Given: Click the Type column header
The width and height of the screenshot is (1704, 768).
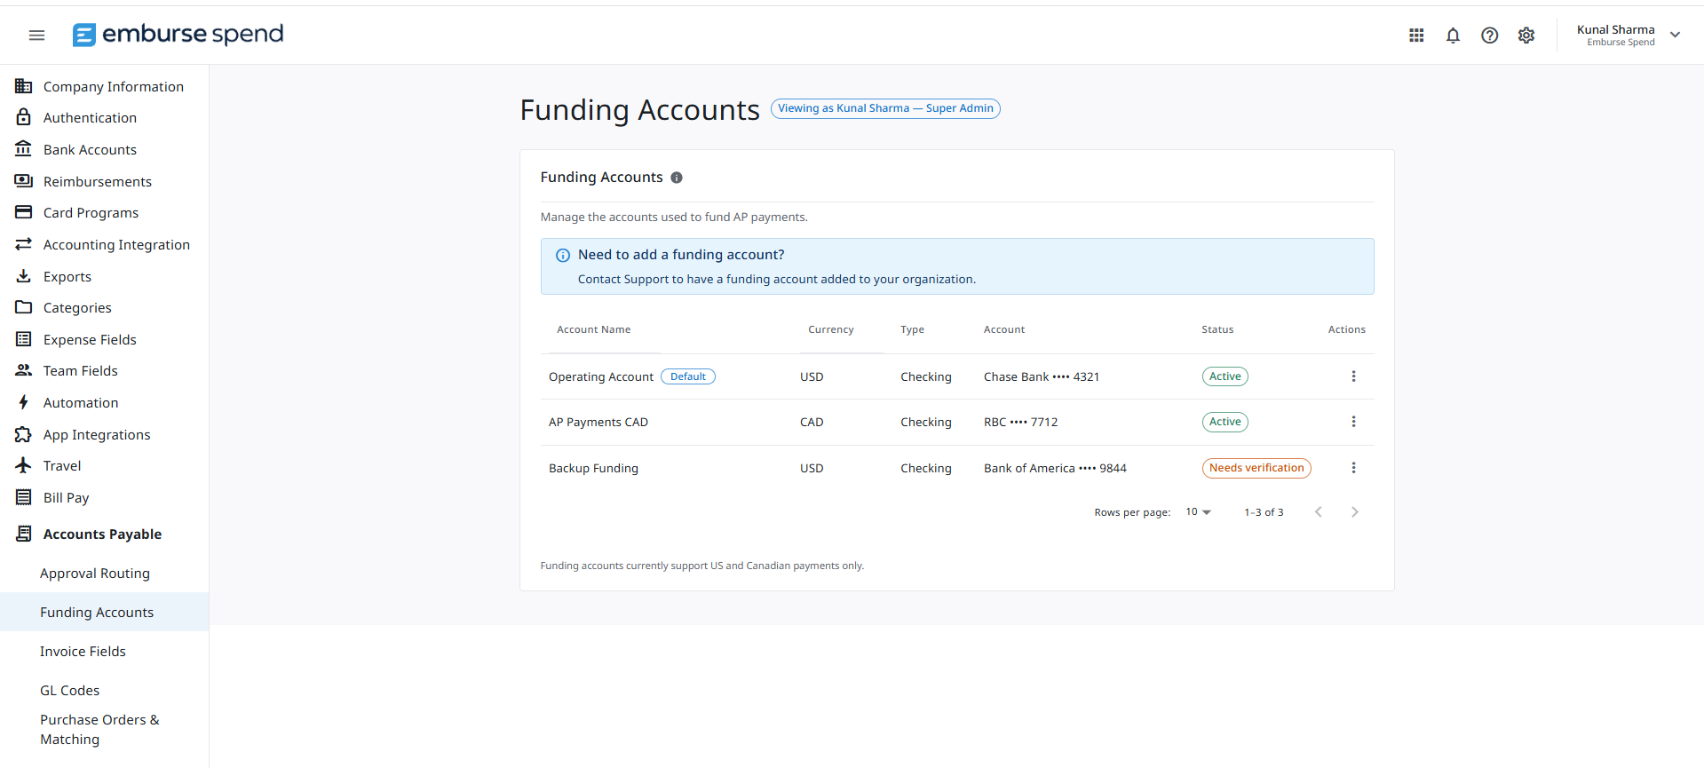Looking at the screenshot, I should (912, 329).
